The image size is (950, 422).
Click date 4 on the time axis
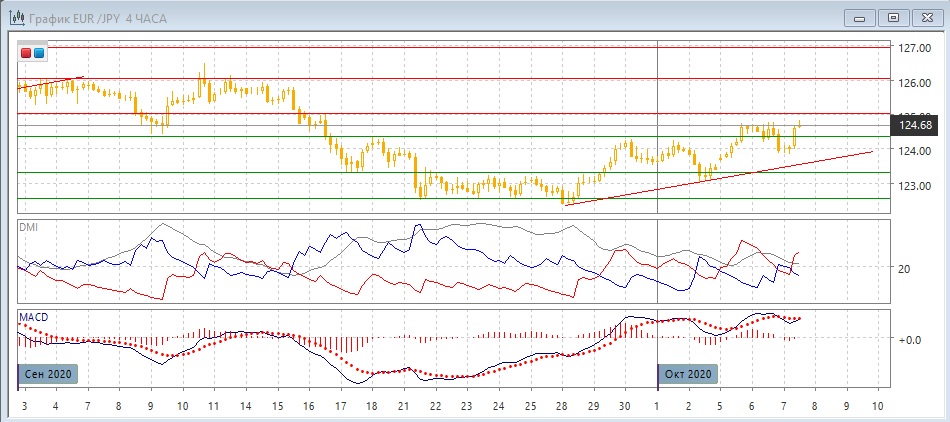pos(56,405)
